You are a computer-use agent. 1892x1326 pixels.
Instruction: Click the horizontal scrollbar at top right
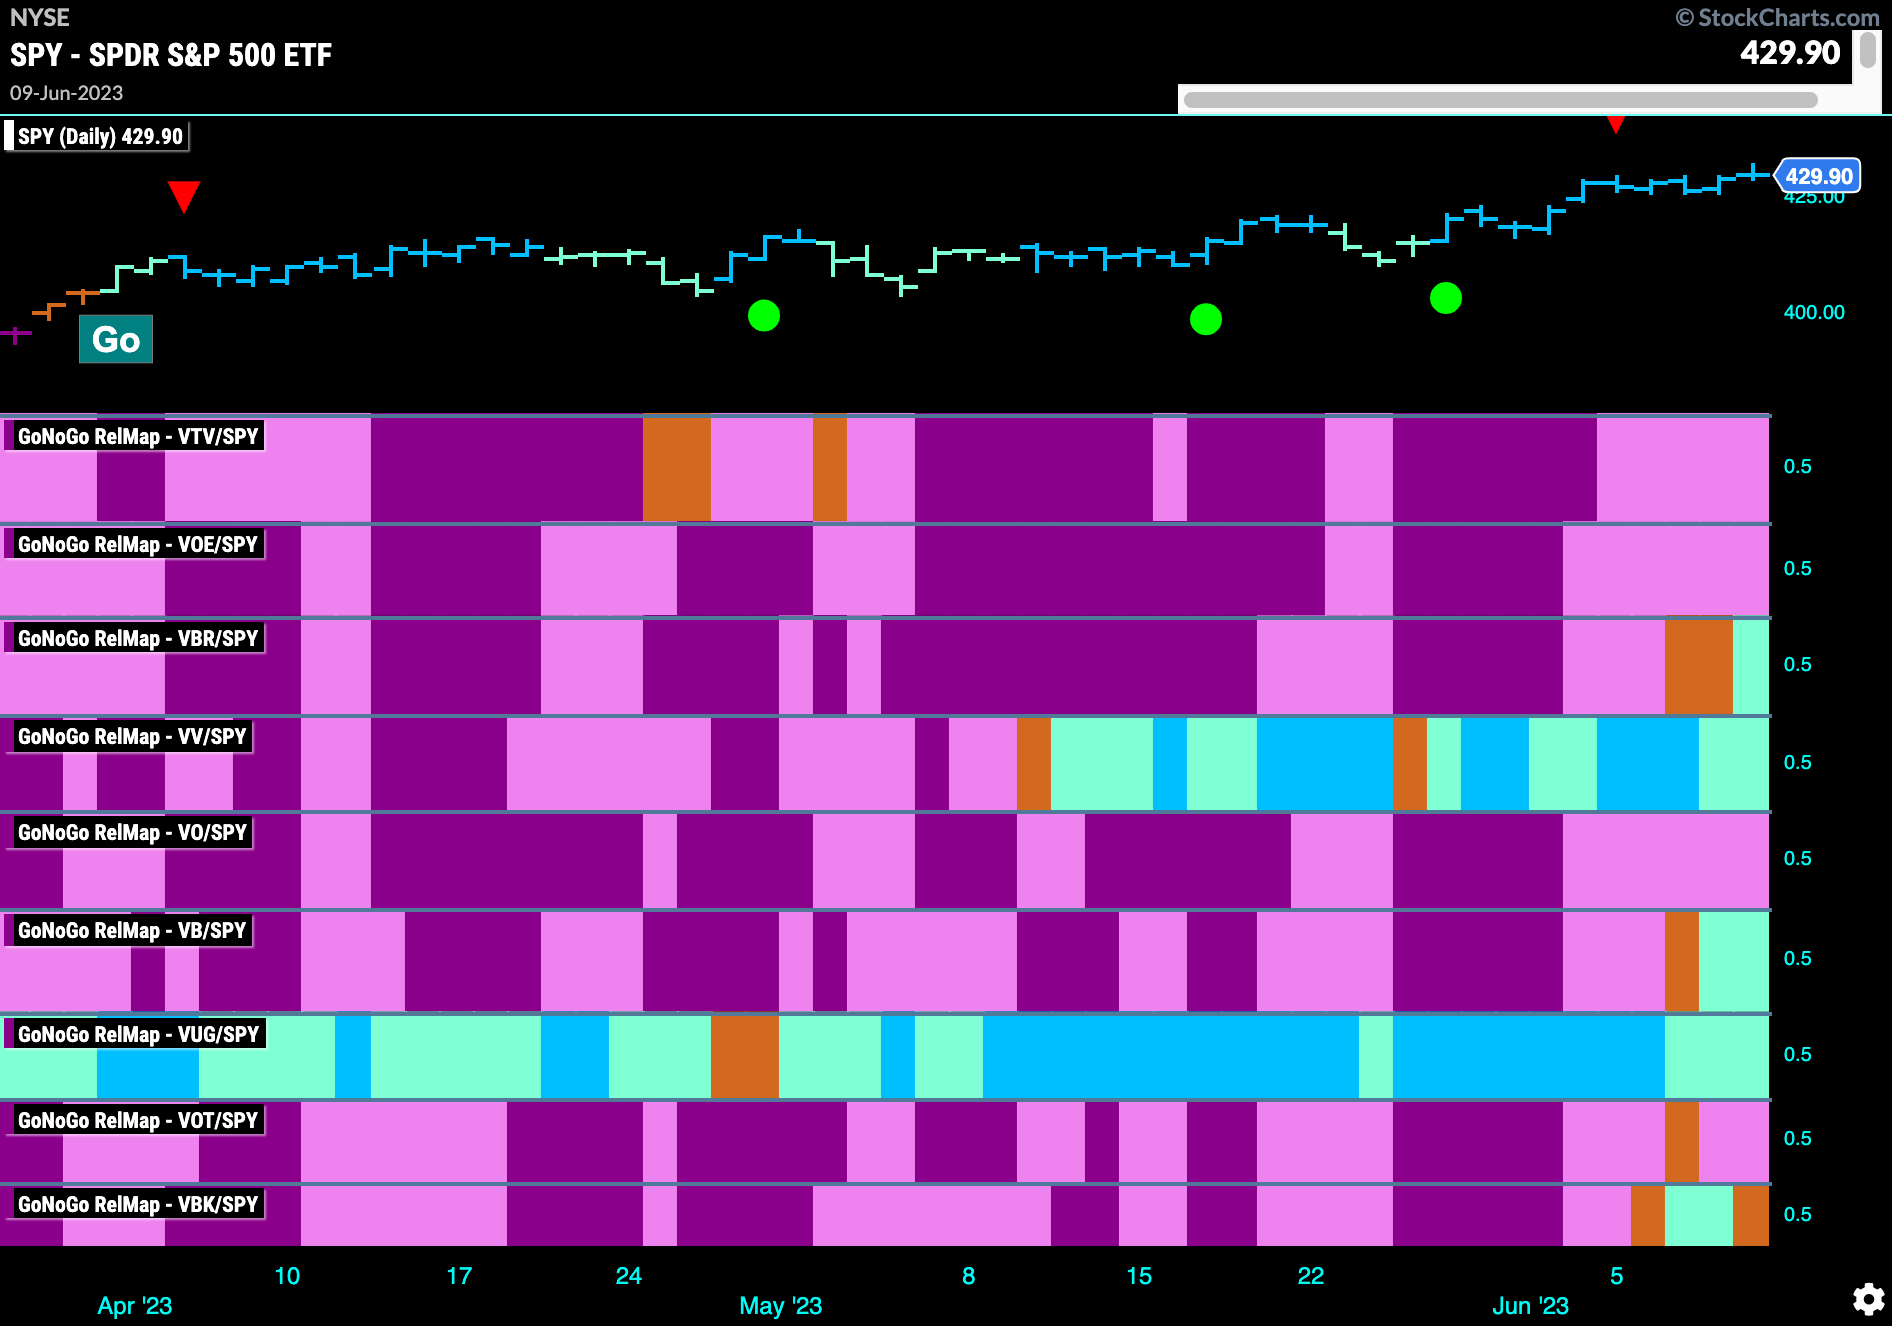tap(1500, 100)
